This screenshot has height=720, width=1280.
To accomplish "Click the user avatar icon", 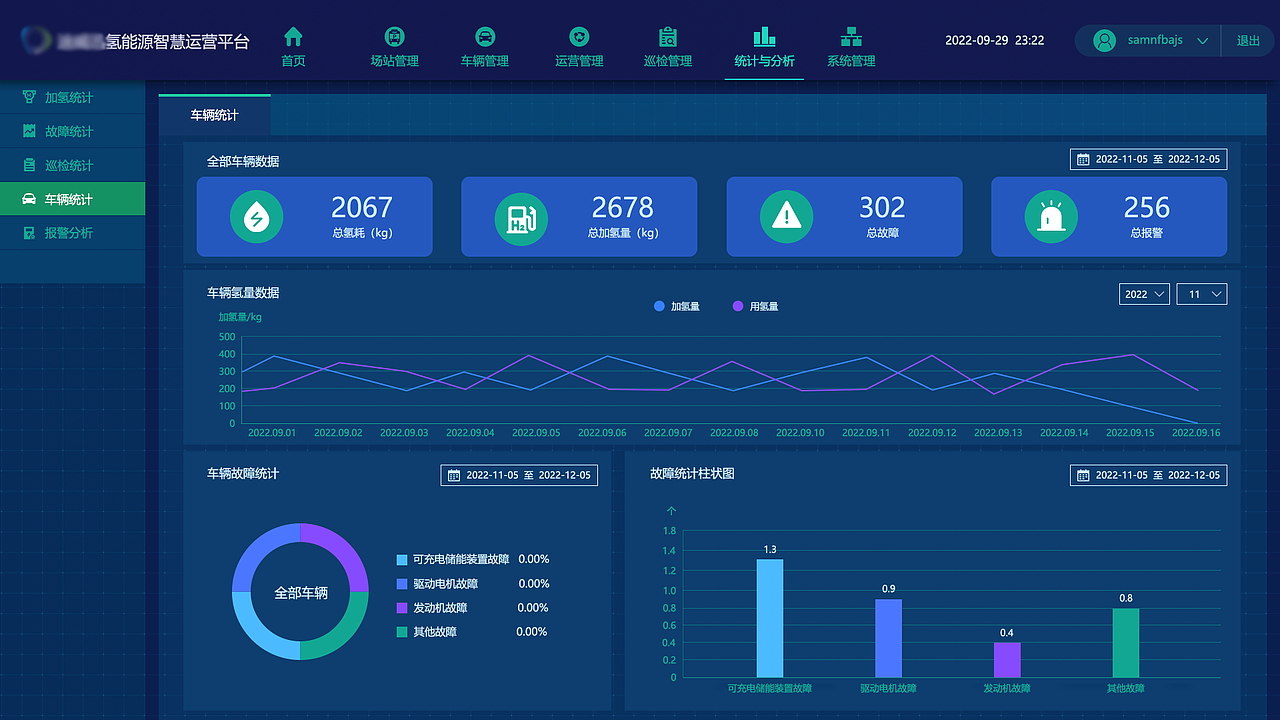I will click(1104, 41).
